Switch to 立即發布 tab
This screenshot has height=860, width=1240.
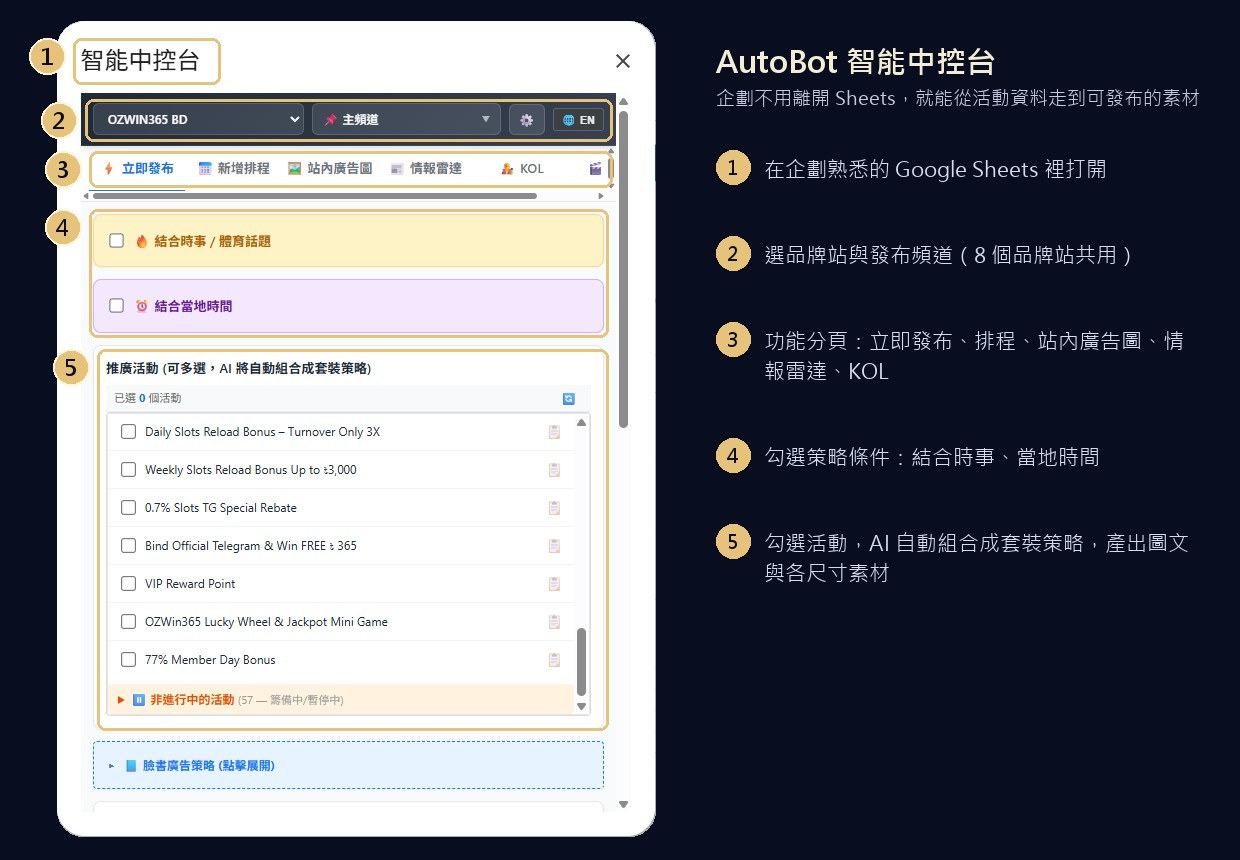pos(139,168)
